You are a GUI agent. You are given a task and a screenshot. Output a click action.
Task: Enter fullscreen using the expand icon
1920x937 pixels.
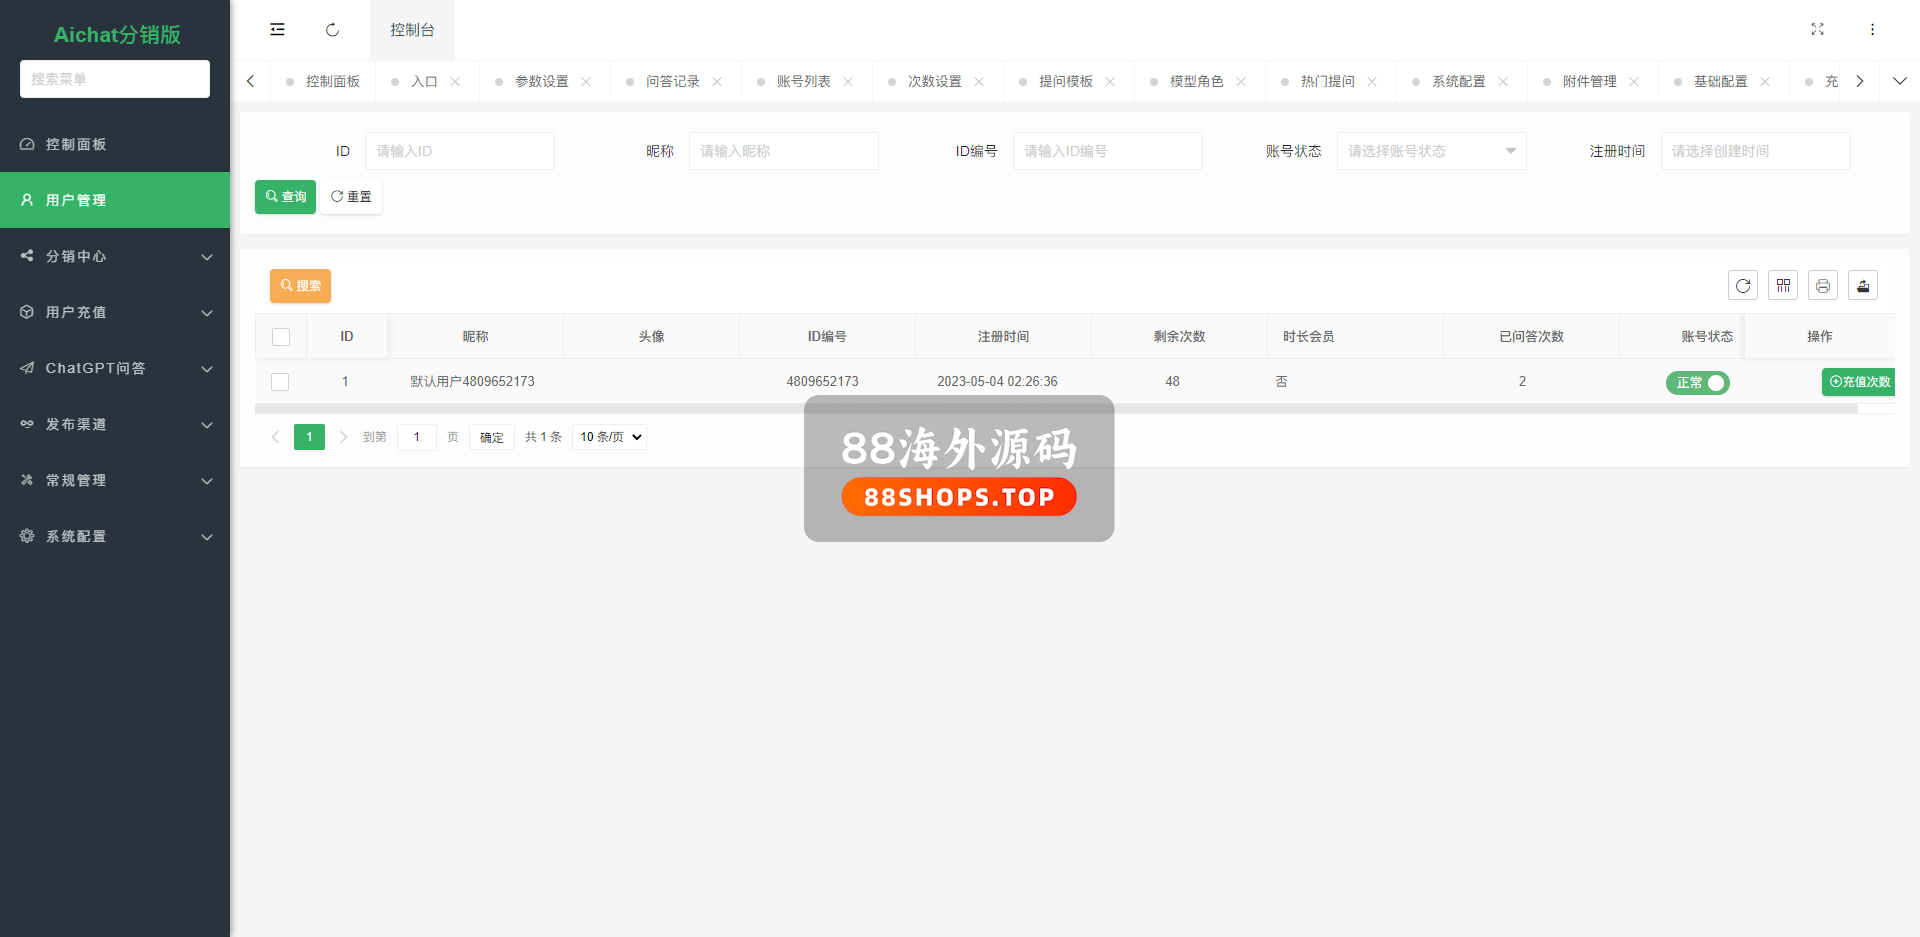click(x=1817, y=30)
